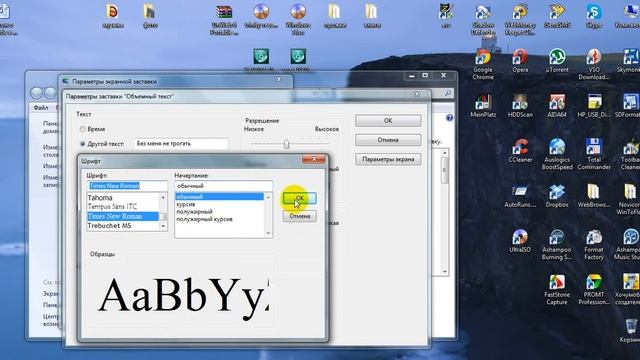Select the Skype desktop icon
The image size is (640, 360).
594,16
